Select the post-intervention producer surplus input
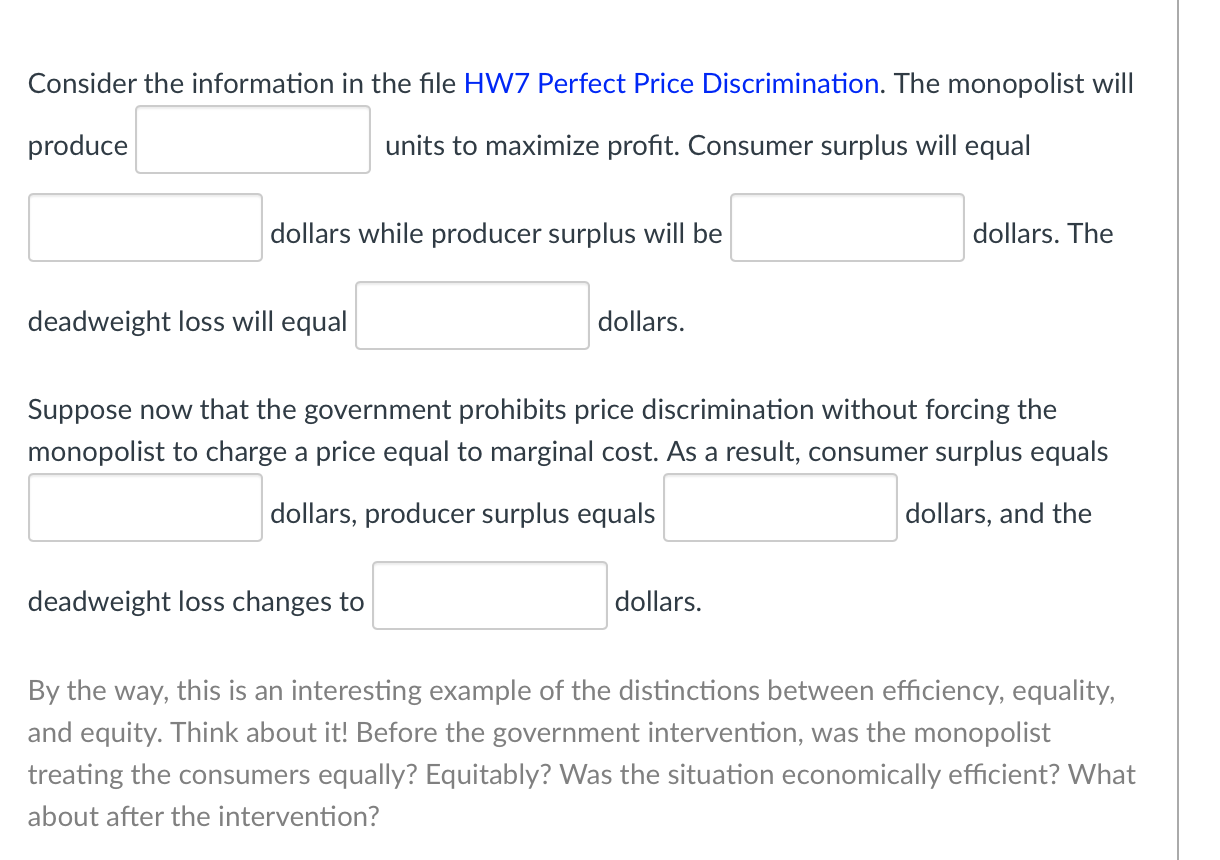The width and height of the screenshot is (1220, 860). coord(780,508)
